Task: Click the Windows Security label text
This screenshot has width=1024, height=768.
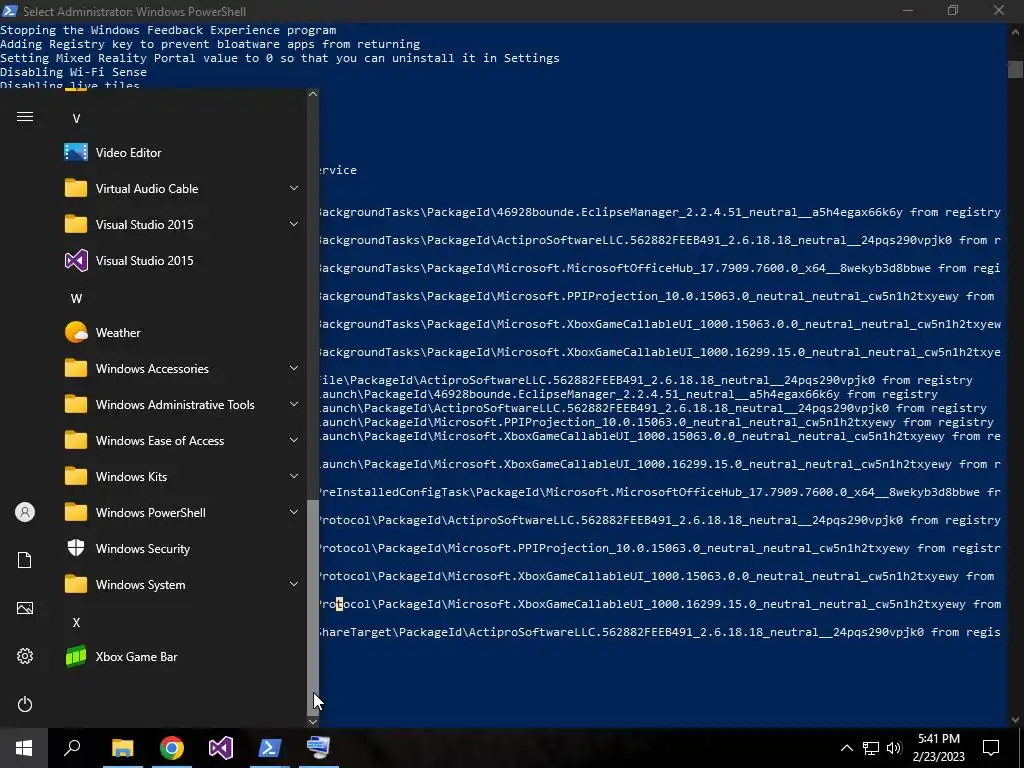Action: point(142,549)
